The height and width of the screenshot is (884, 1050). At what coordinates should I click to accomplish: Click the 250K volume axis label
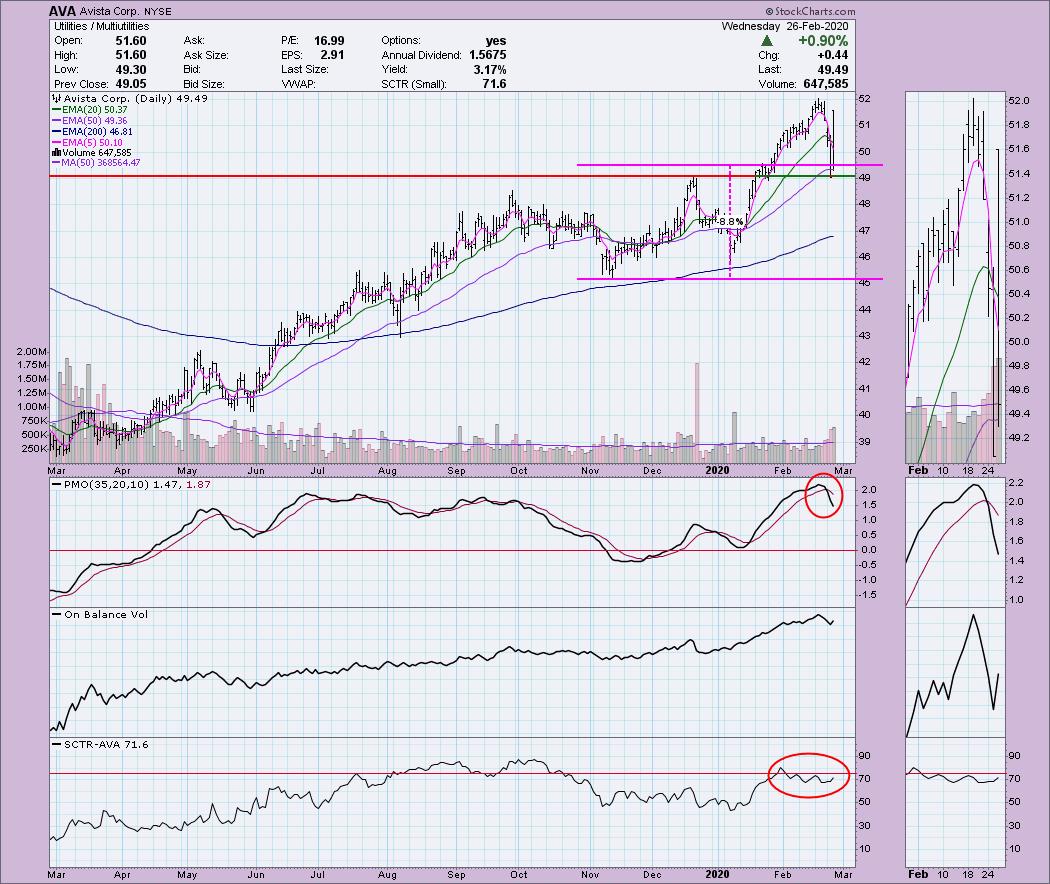pyautogui.click(x=33, y=448)
